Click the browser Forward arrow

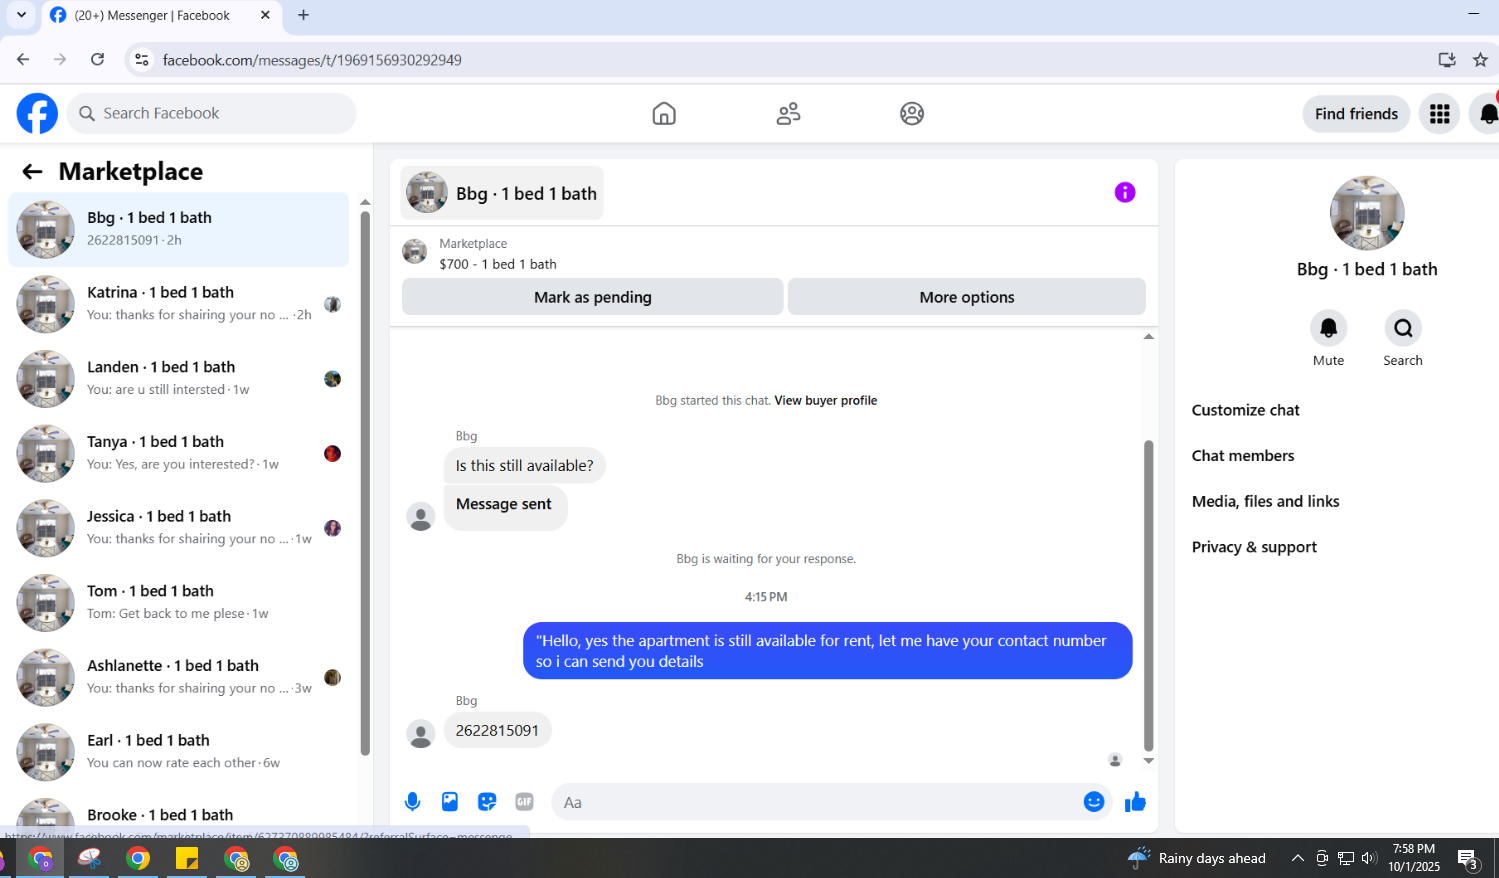click(x=60, y=60)
